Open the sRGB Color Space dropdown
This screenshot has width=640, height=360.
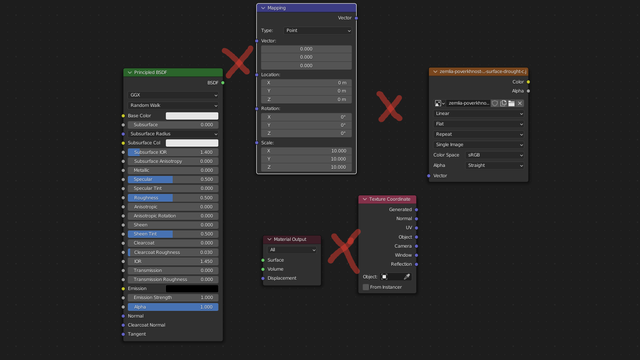pyautogui.click(x=495, y=155)
